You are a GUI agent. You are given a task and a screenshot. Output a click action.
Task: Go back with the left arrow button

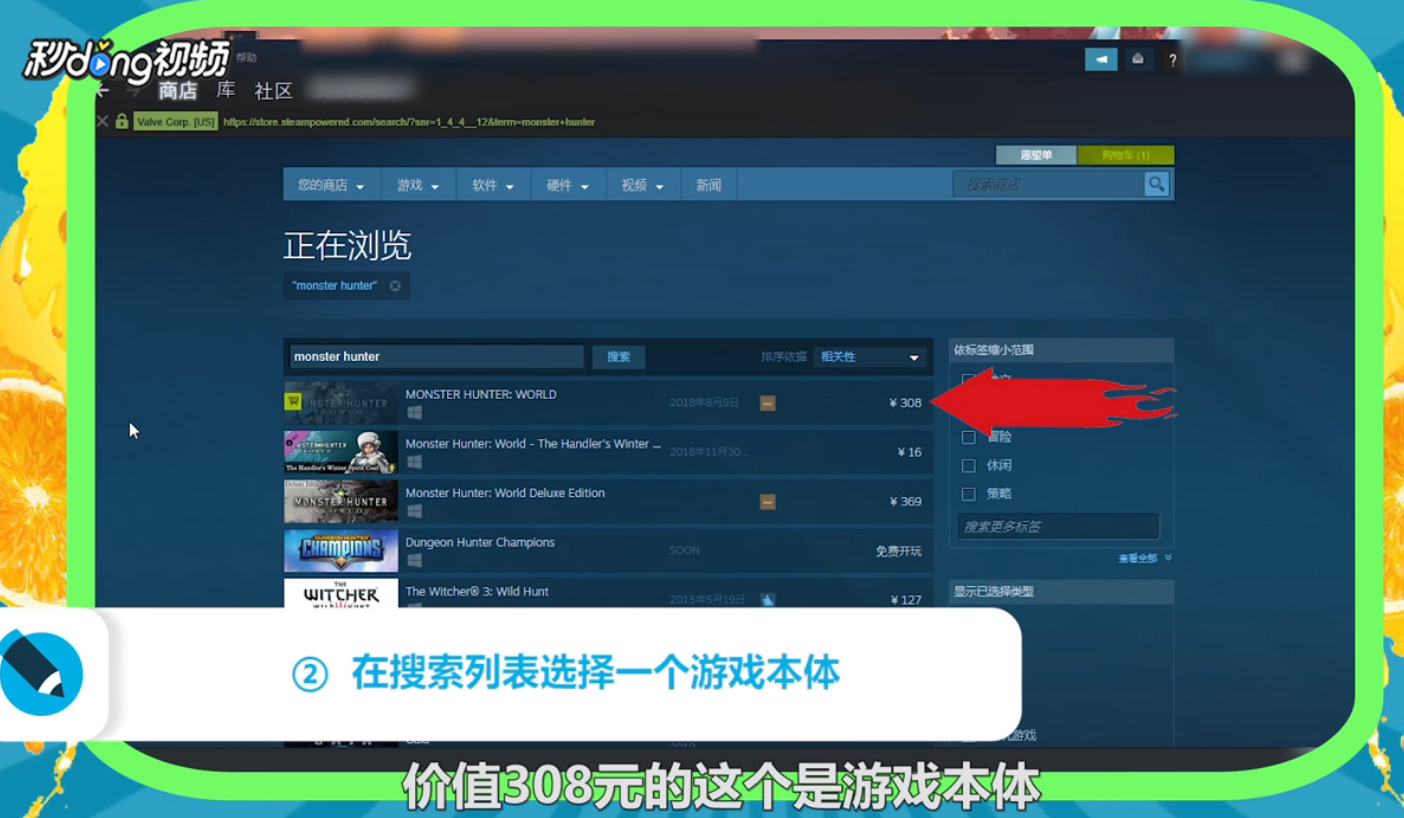(x=102, y=91)
